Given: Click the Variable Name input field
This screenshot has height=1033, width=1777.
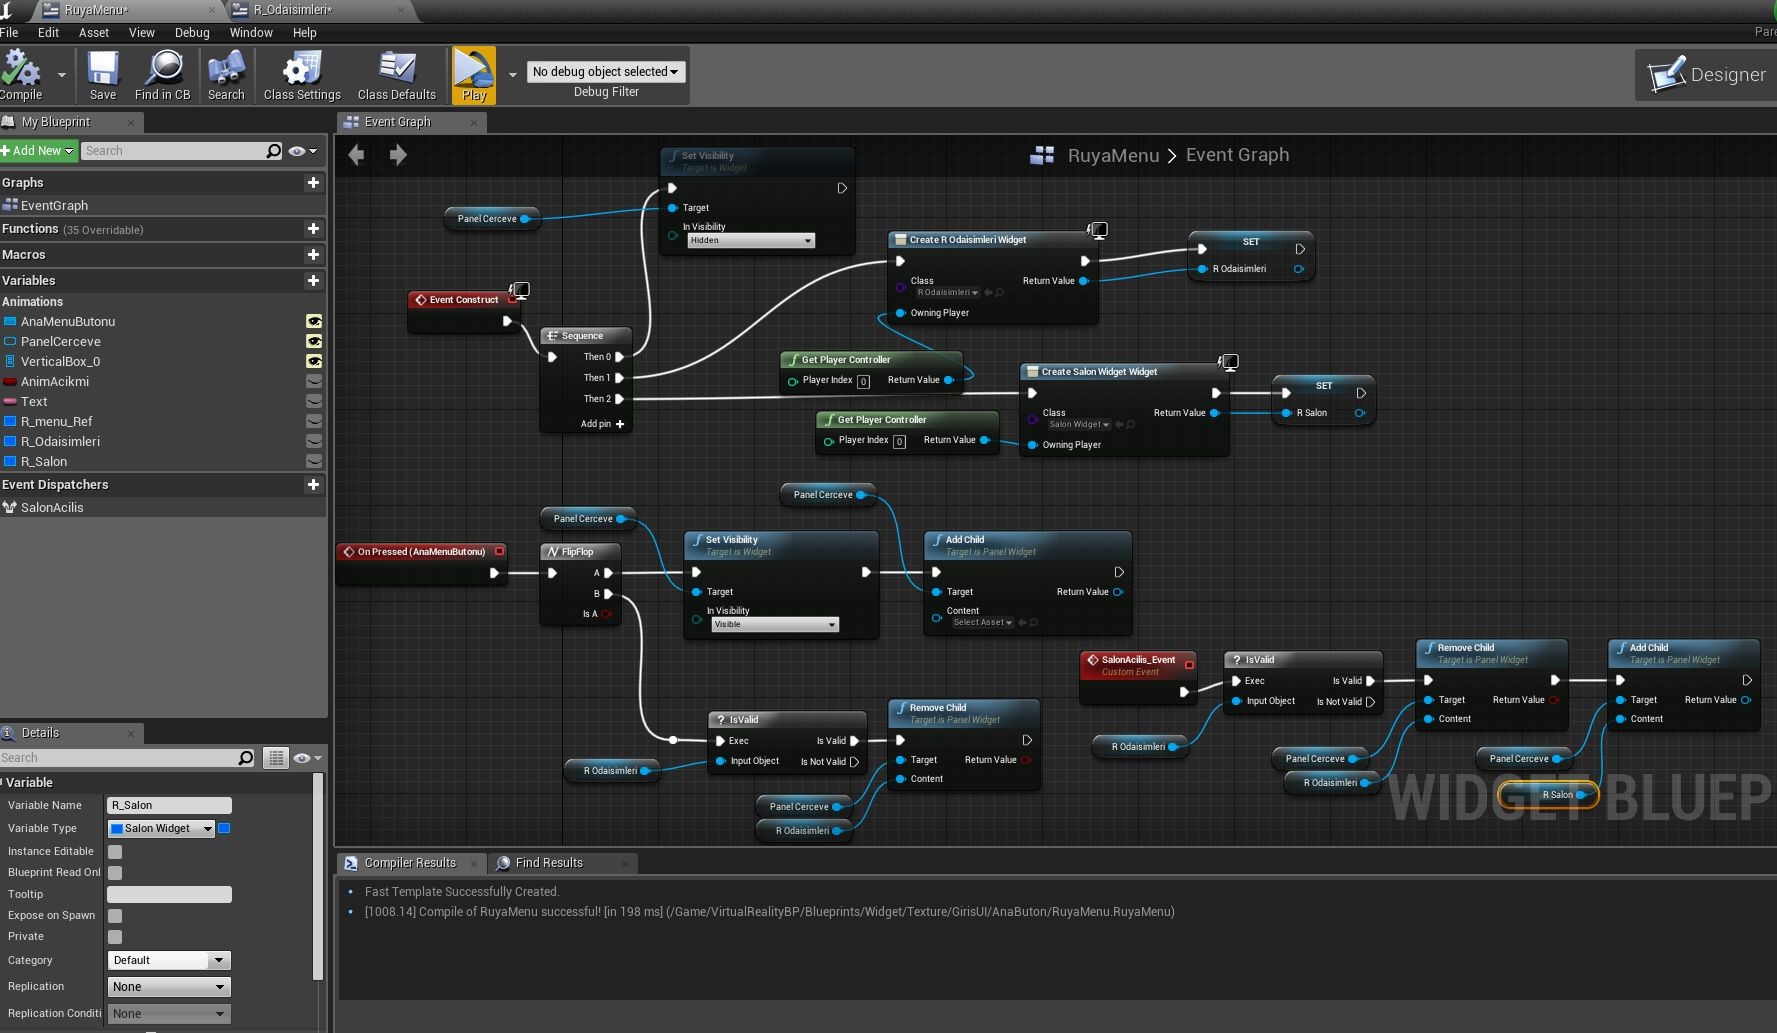Looking at the screenshot, I should tap(169, 805).
